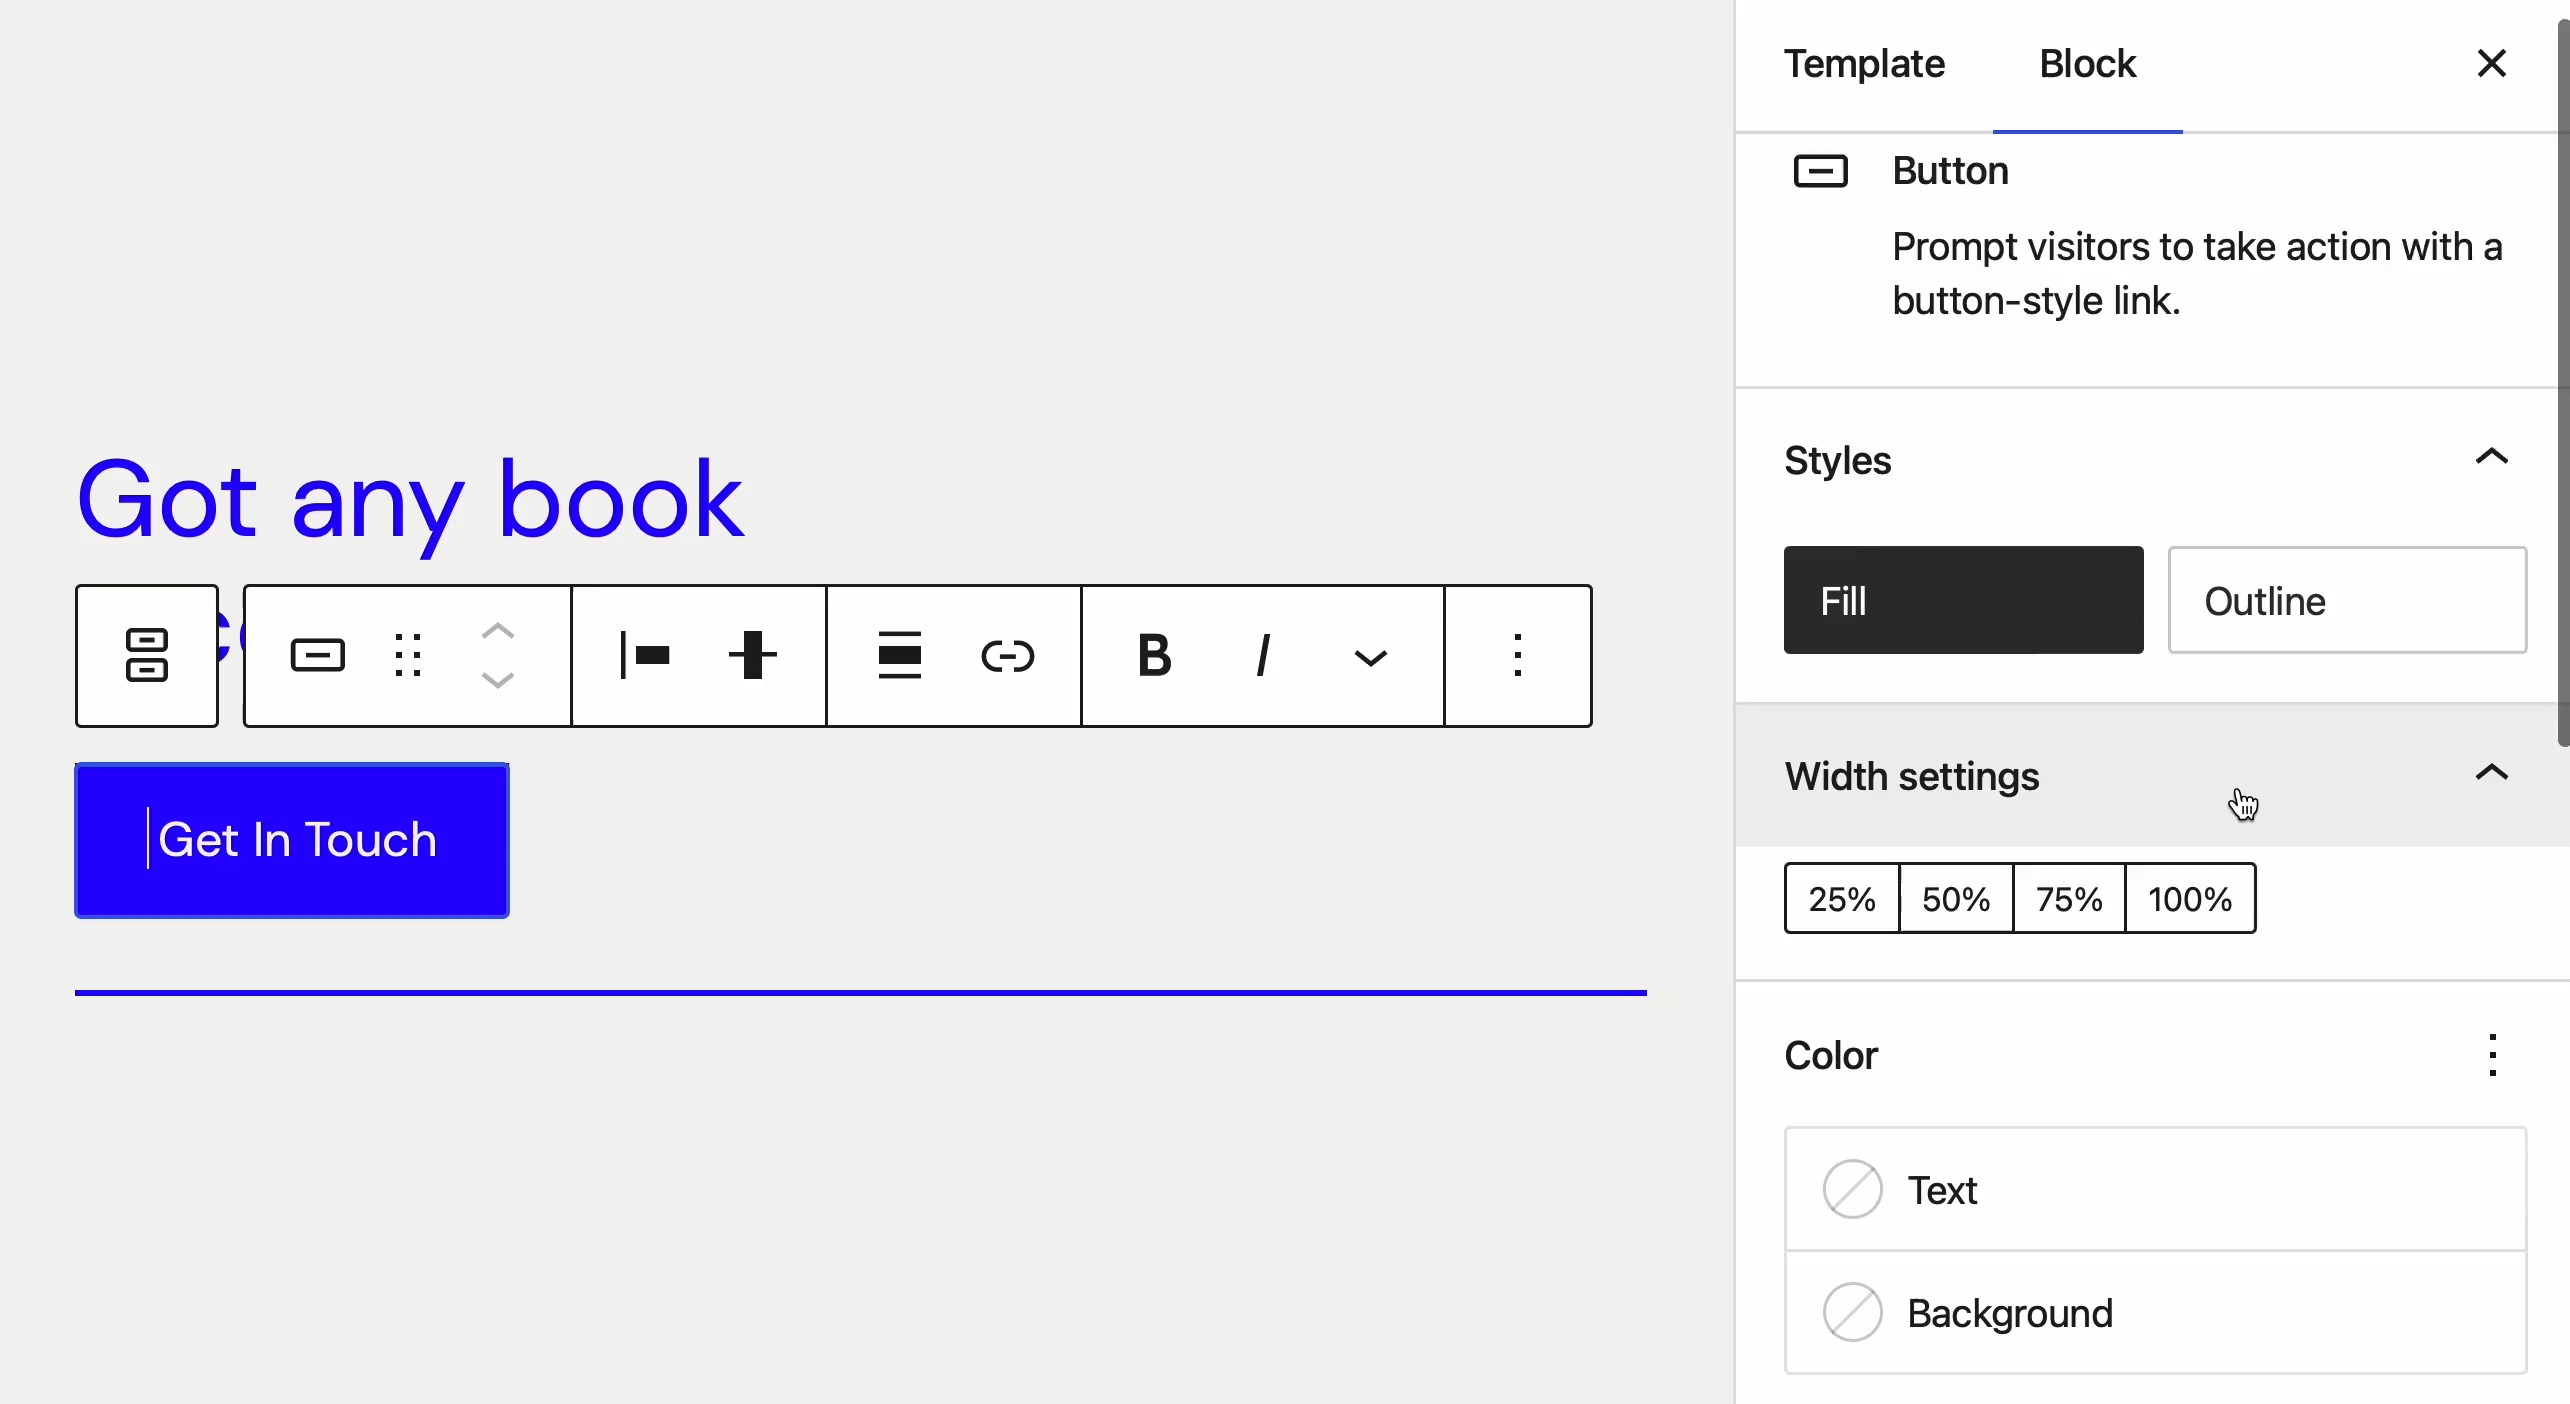Click the move up/down stepper icon

[499, 655]
